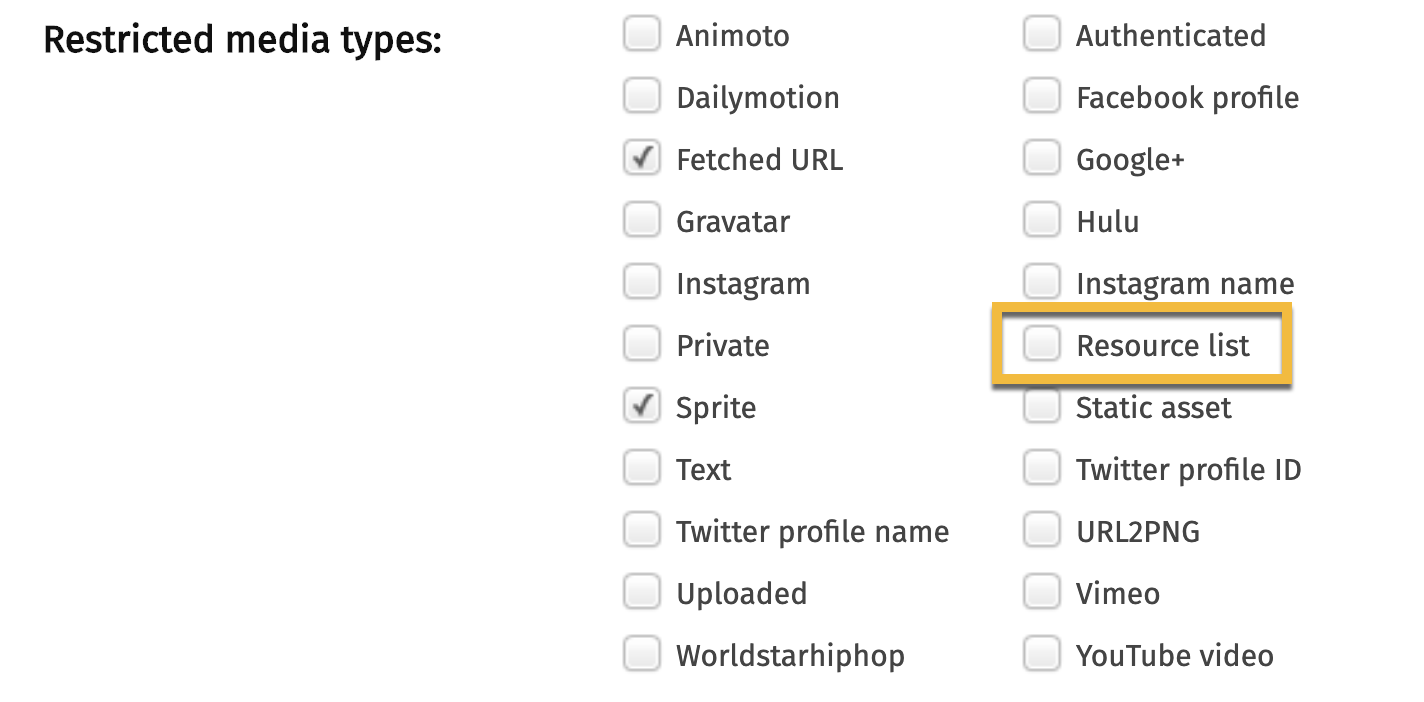Check the Vimeo restriction checkbox
This screenshot has width=1424, height=702.
tap(1042, 591)
